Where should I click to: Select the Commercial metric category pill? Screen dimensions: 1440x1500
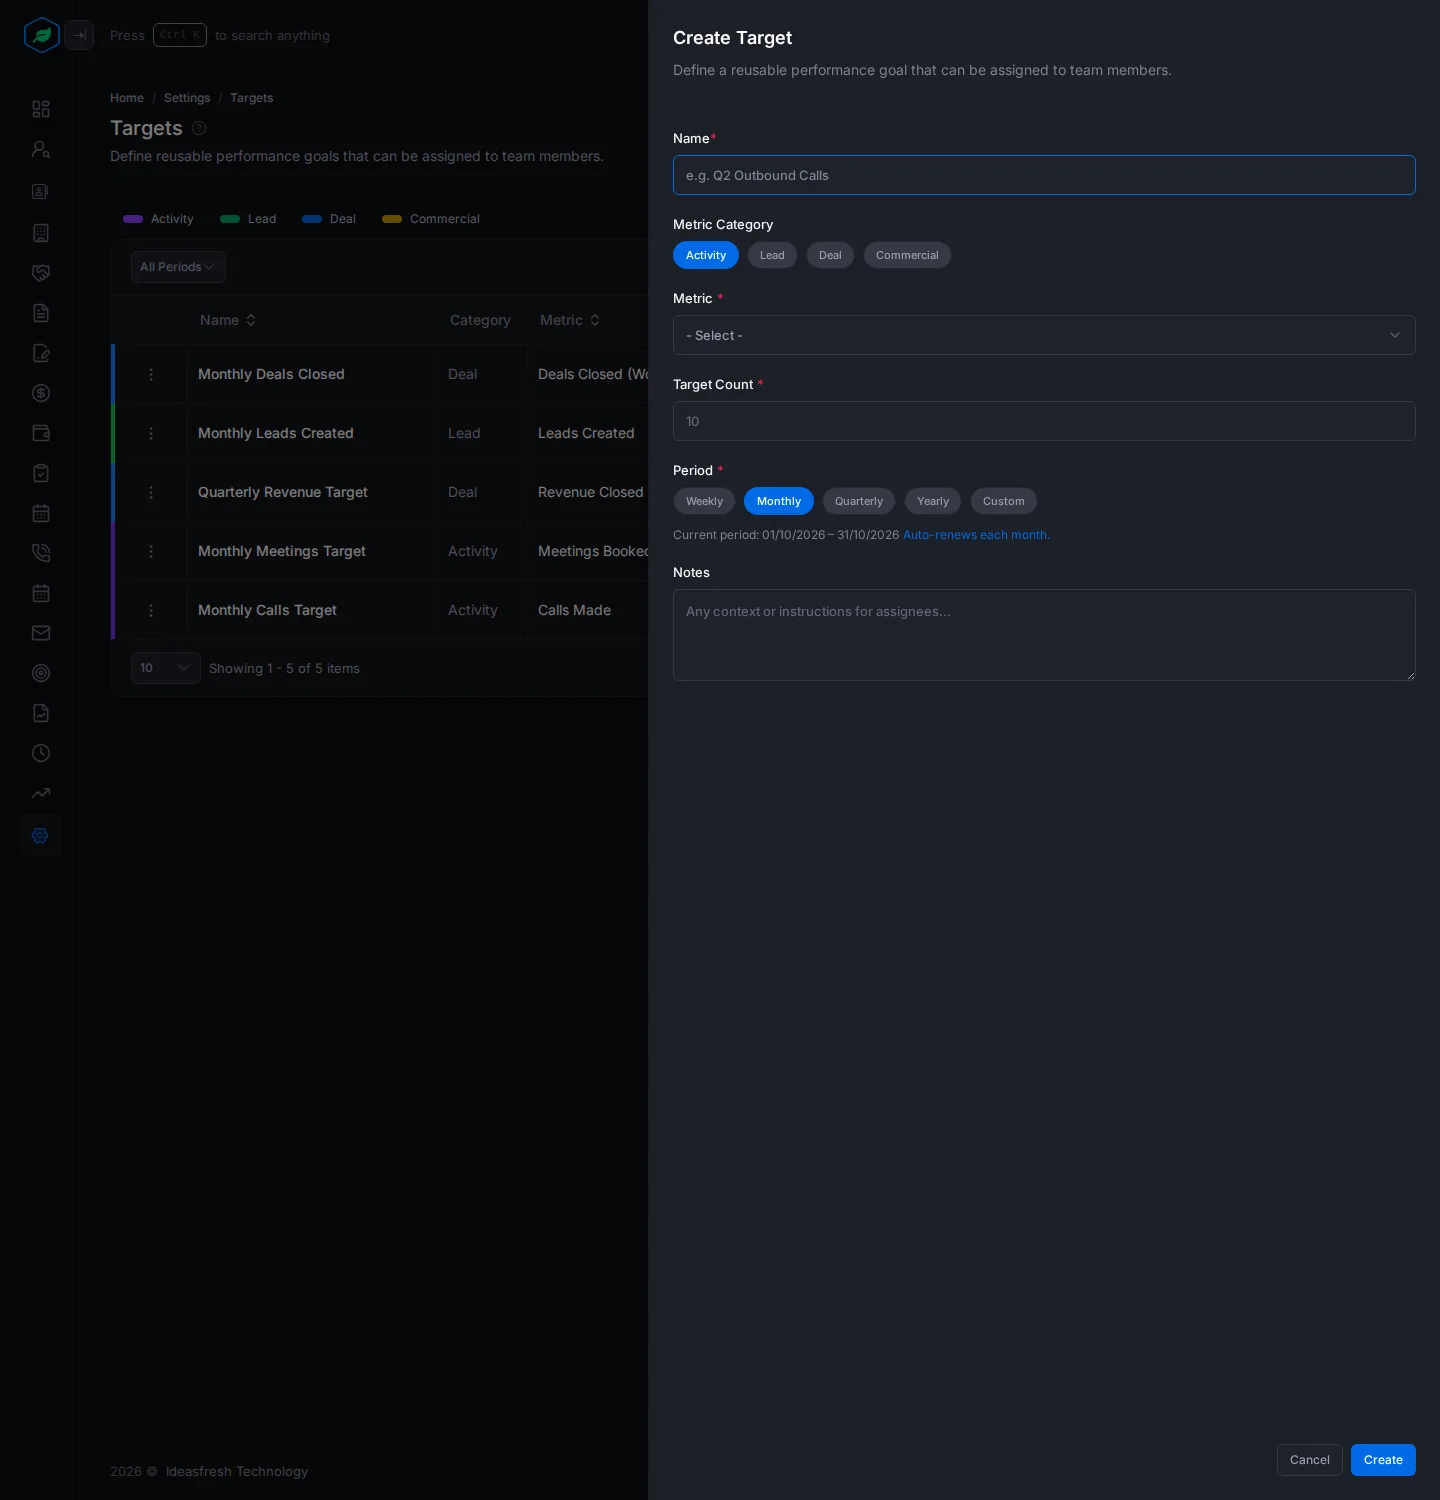click(x=907, y=255)
